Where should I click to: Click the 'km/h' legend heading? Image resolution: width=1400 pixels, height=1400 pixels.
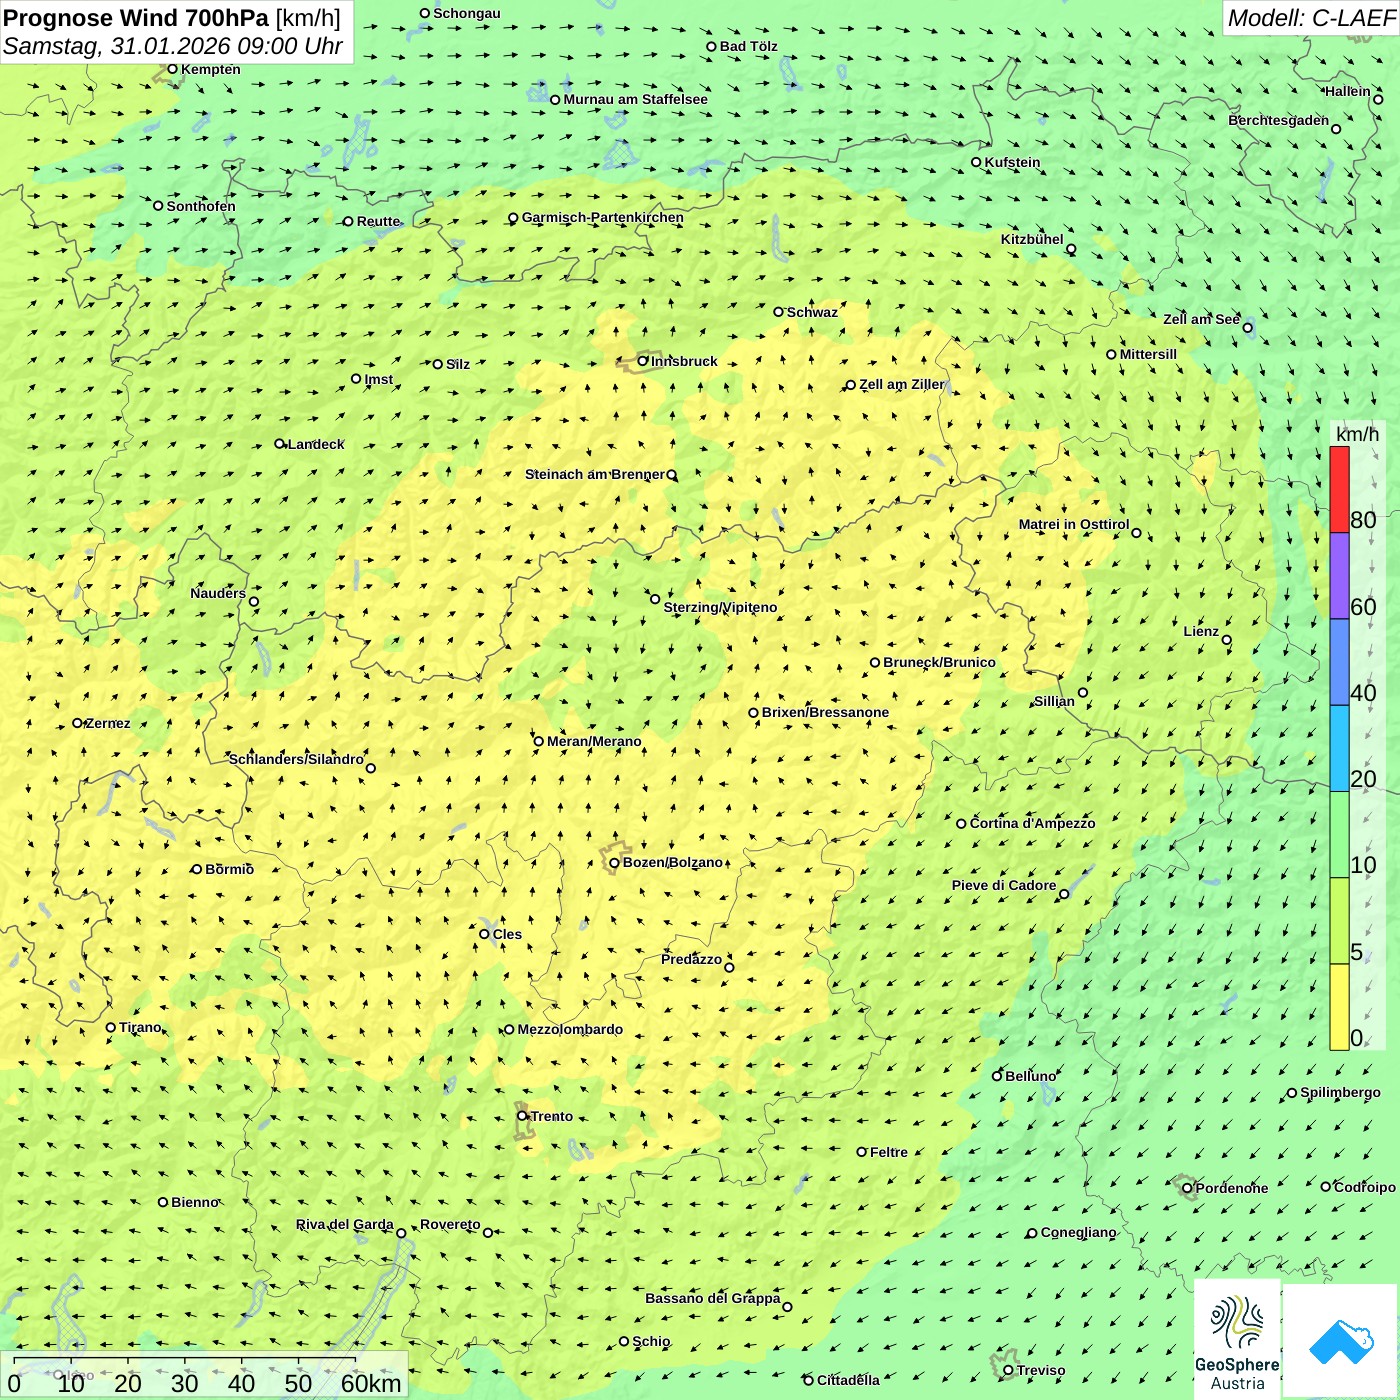point(1357,434)
